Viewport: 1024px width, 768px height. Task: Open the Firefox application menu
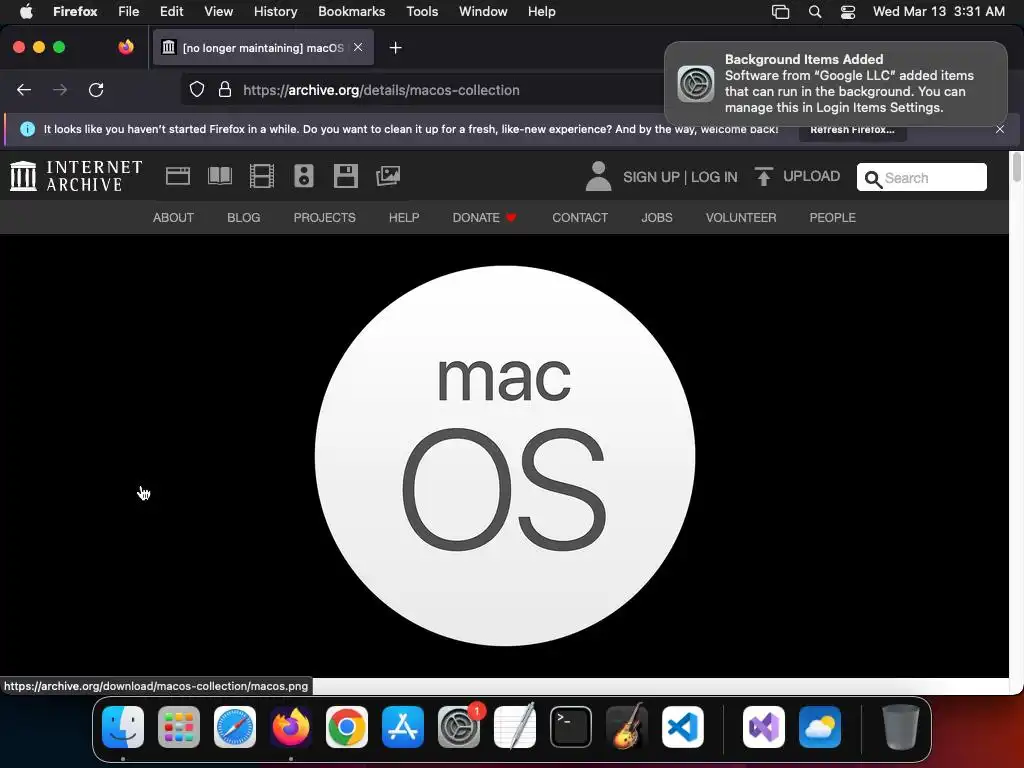[75, 12]
